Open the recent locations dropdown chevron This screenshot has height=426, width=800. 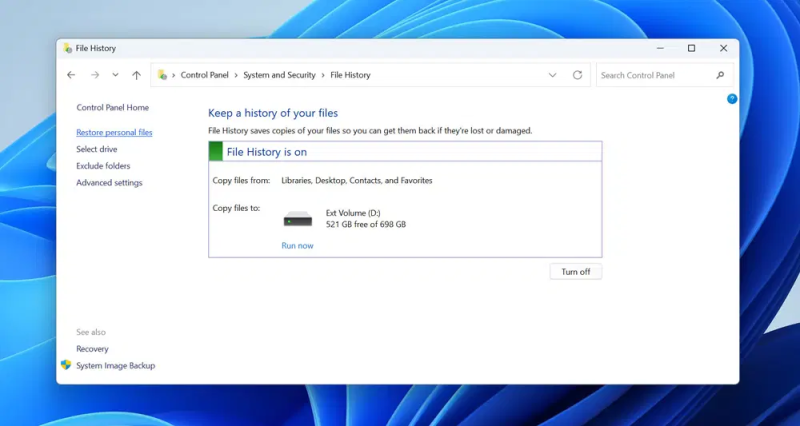pyautogui.click(x=115, y=75)
